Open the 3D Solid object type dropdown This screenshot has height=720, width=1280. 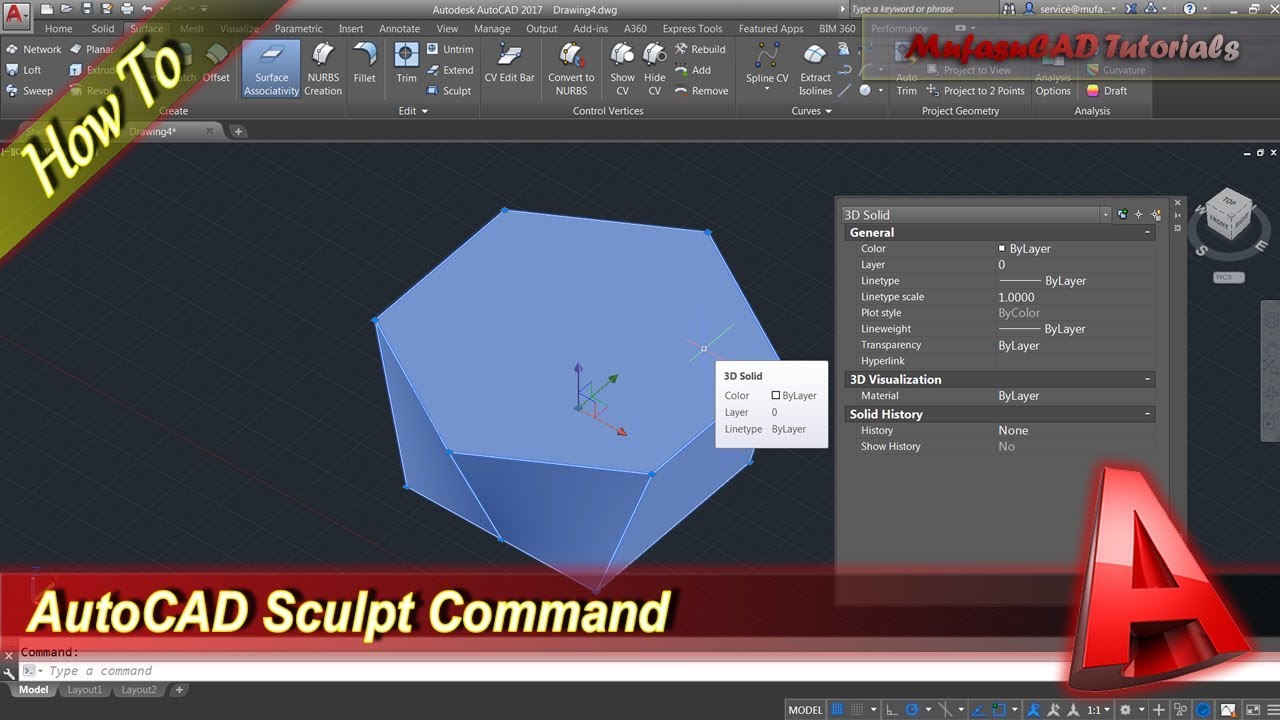pyautogui.click(x=977, y=214)
